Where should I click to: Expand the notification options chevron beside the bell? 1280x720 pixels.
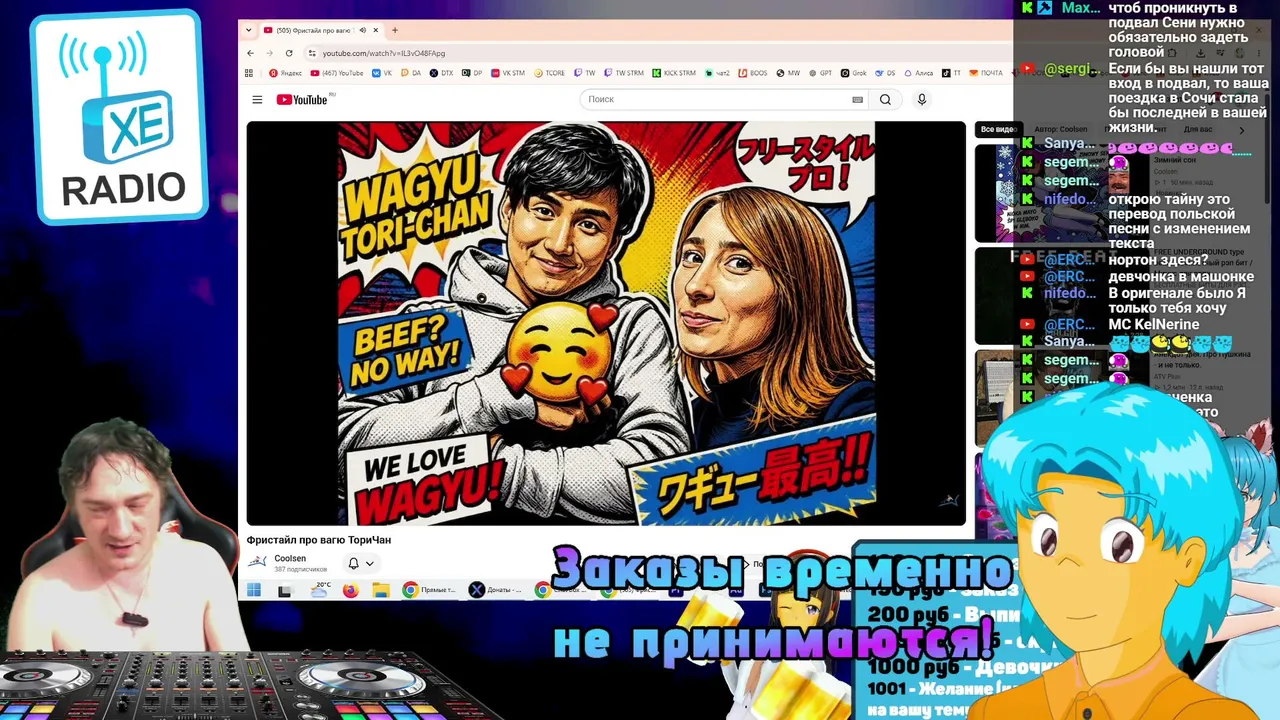pyautogui.click(x=369, y=563)
